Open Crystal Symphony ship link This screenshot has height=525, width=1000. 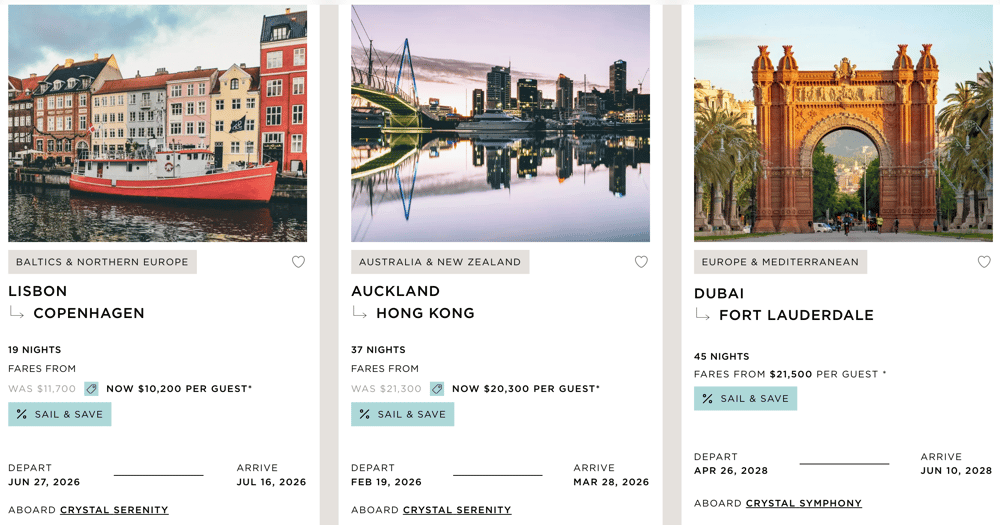pyautogui.click(x=803, y=503)
